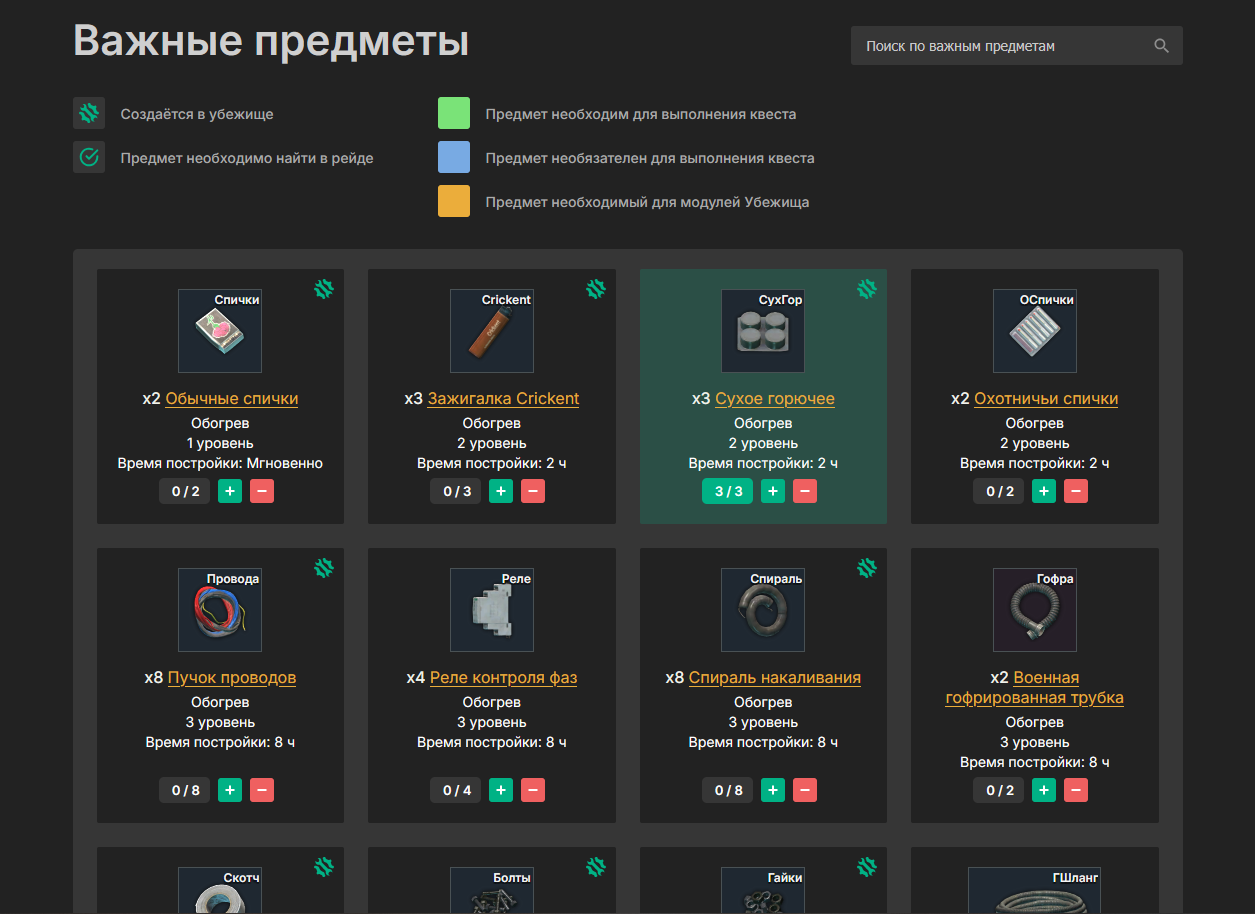Click the craftable-in-hideout icon on Спираль накаливания card

(867, 568)
